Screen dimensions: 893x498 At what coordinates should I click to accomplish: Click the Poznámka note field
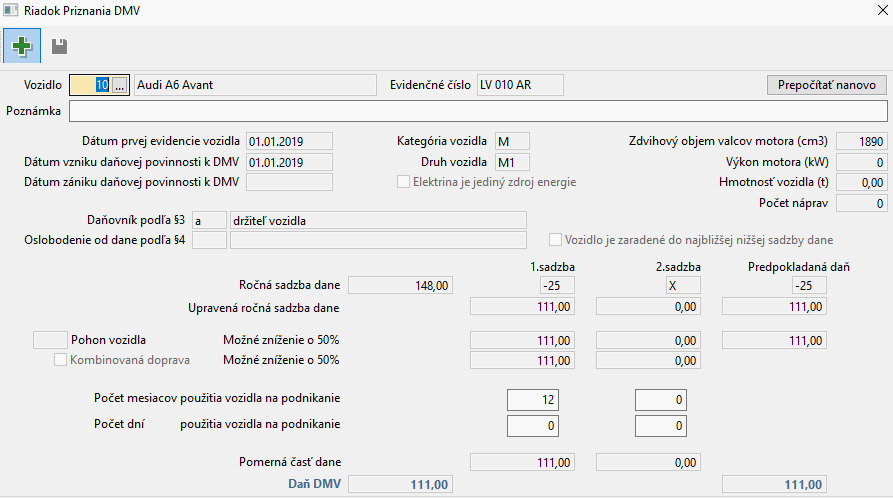[x=478, y=111]
